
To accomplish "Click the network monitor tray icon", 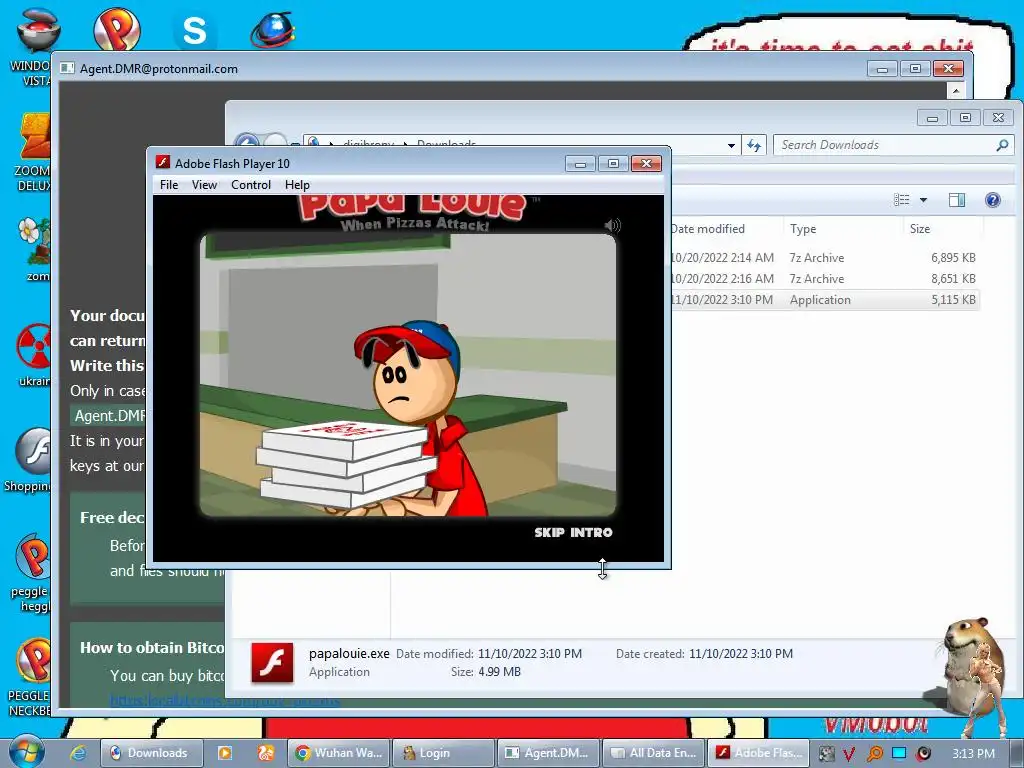I will (x=899, y=753).
